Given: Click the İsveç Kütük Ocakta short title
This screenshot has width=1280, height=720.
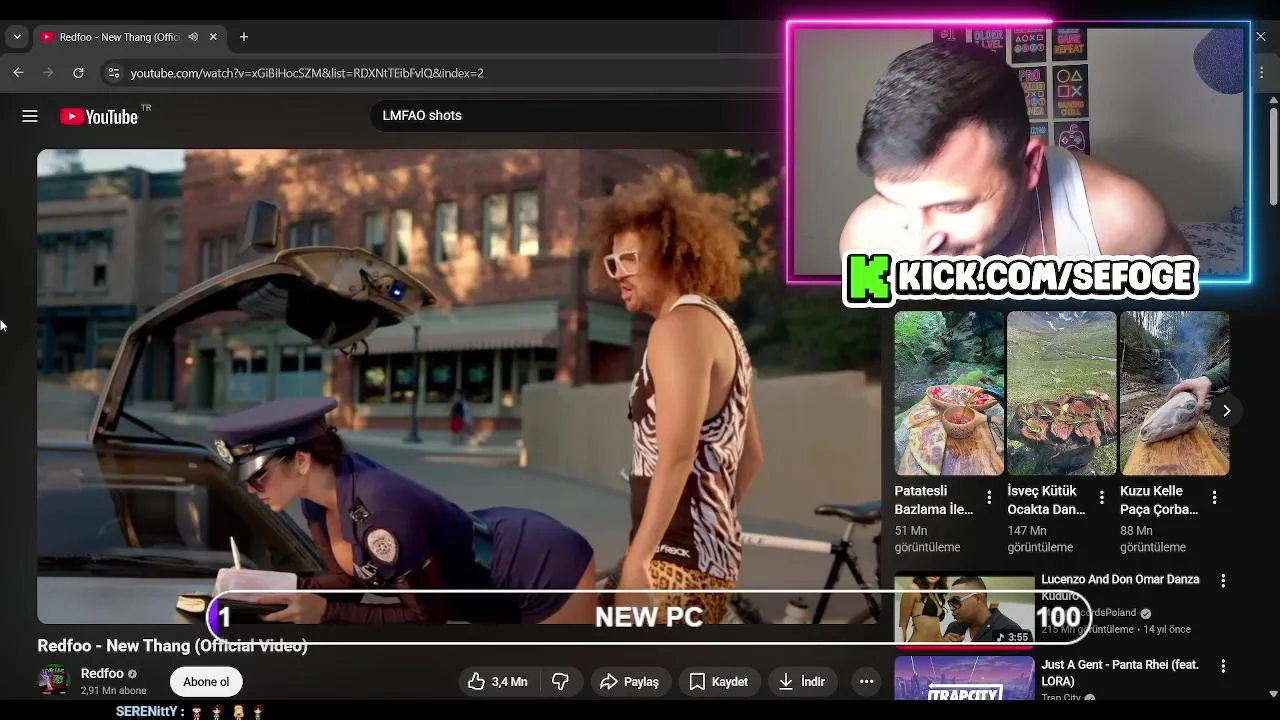Looking at the screenshot, I should point(1046,500).
